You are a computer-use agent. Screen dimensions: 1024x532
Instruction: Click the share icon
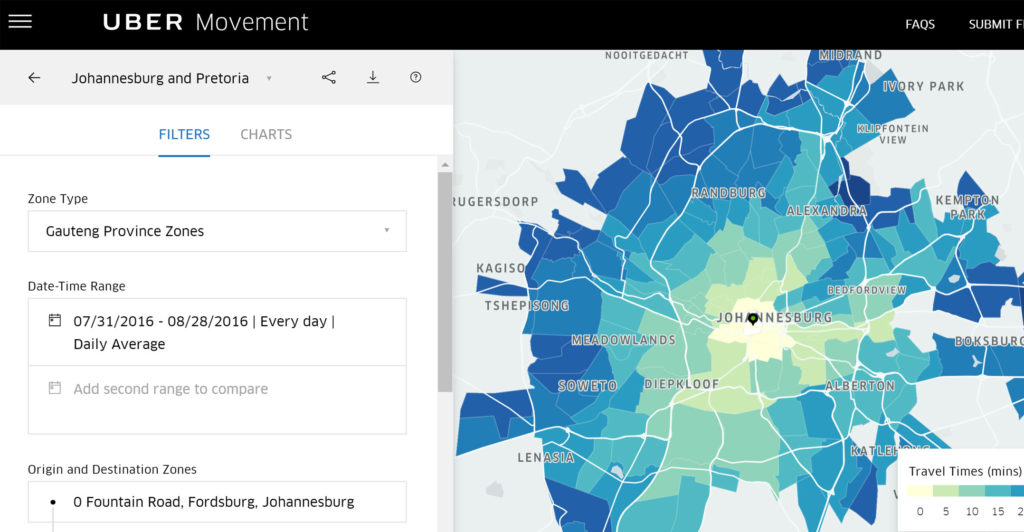tap(329, 78)
